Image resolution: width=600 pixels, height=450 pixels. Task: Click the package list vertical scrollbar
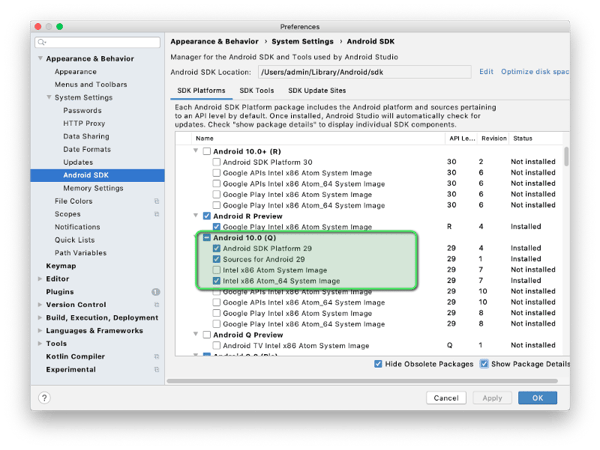(x=566, y=157)
